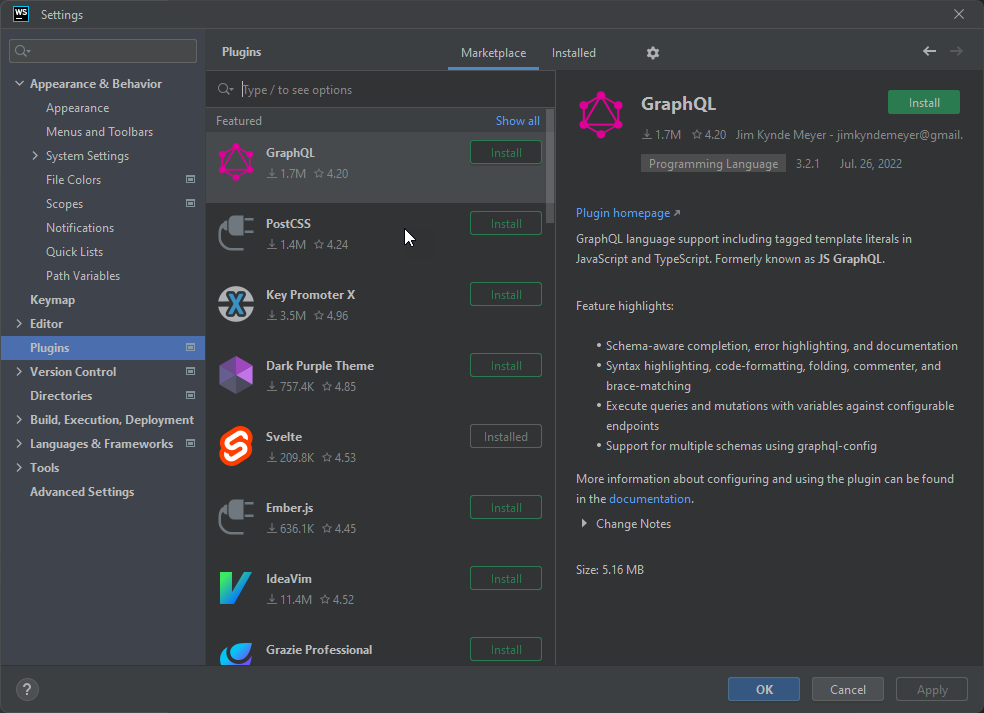The width and height of the screenshot is (984, 713).
Task: Click the IdeaVim logo icon
Action: click(236, 587)
